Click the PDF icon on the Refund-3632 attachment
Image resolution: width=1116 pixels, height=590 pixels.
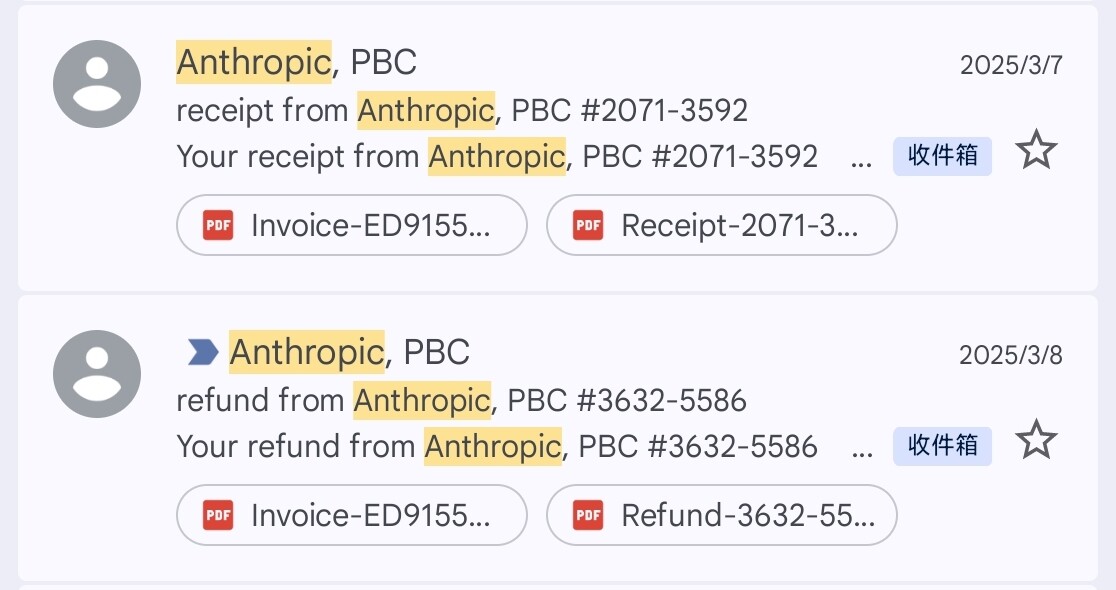click(x=588, y=515)
